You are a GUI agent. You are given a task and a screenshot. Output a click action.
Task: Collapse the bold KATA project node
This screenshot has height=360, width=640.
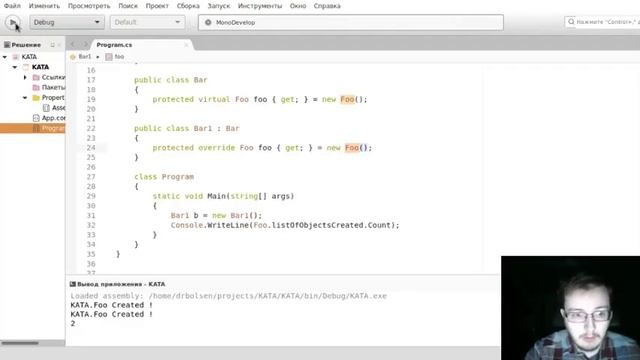click(x=15, y=67)
